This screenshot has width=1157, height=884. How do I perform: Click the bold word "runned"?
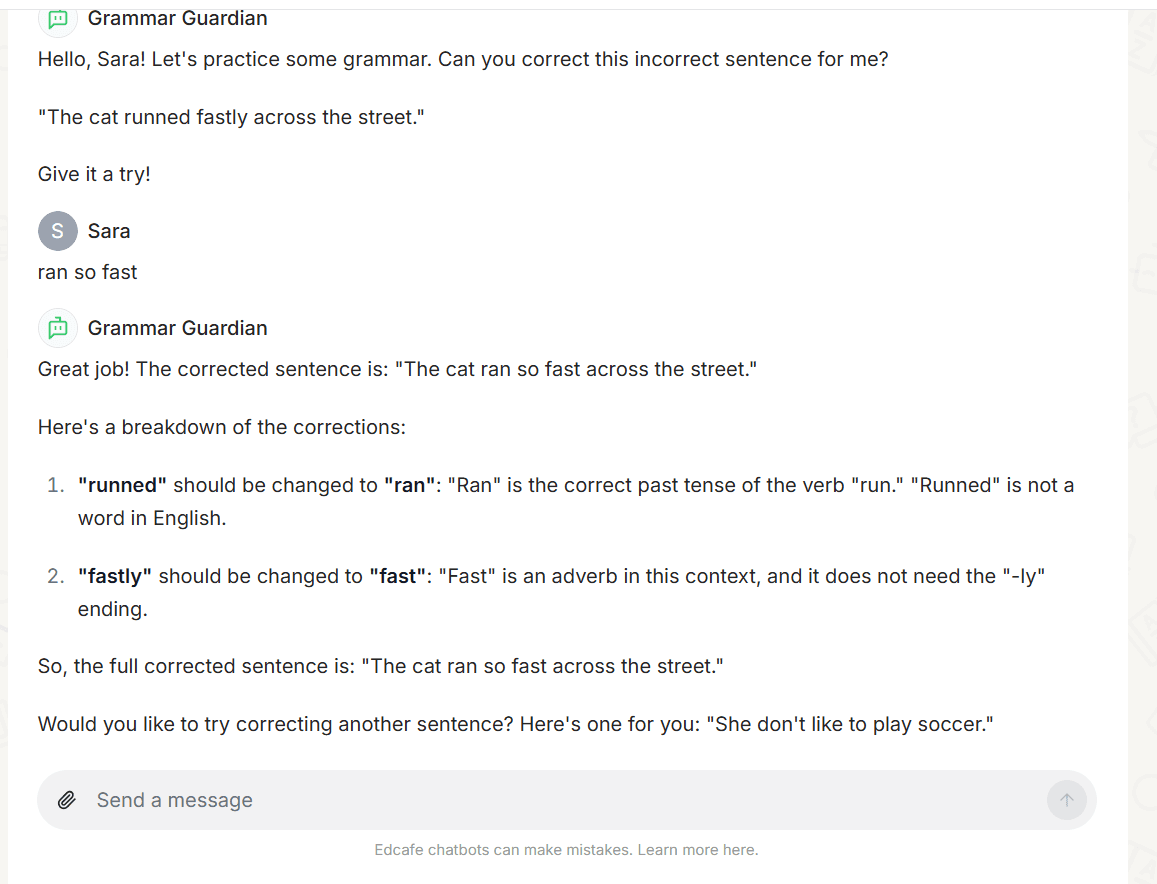(x=122, y=485)
